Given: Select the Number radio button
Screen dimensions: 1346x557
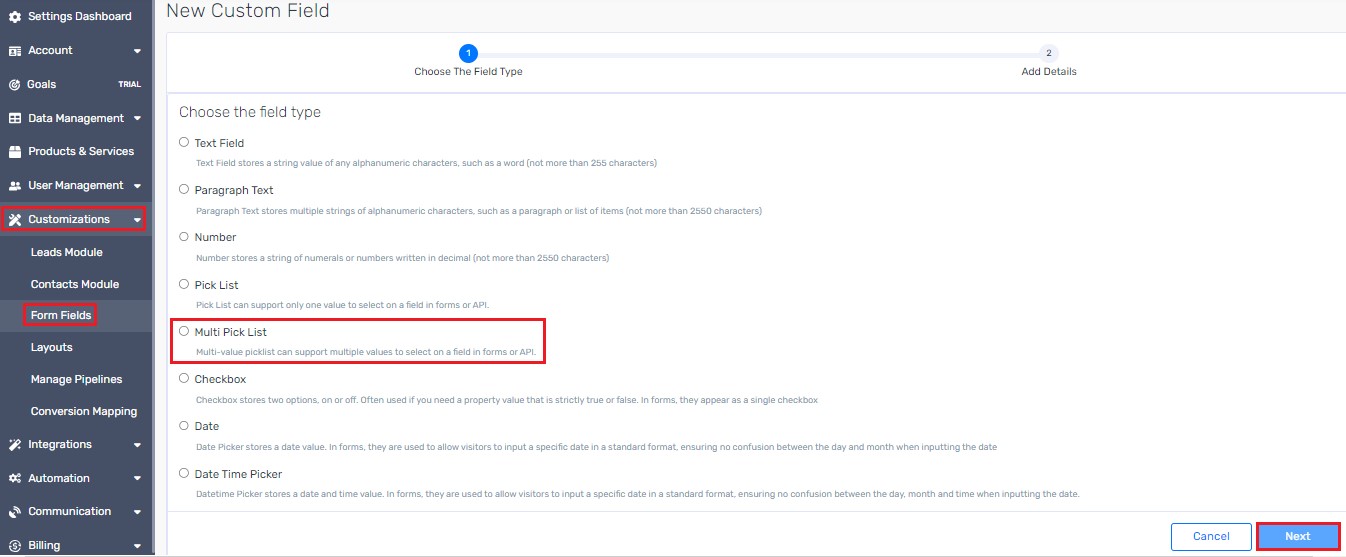Looking at the screenshot, I should click(x=184, y=236).
